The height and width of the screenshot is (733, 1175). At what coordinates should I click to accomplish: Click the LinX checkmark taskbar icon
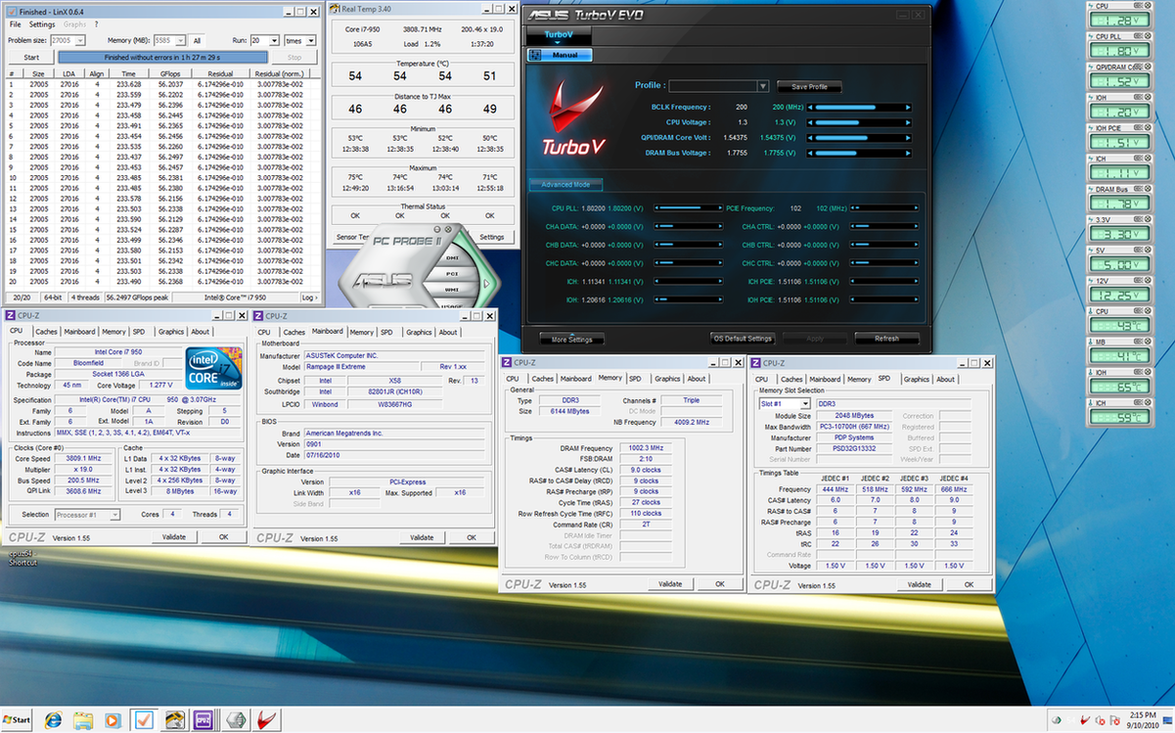click(x=143, y=720)
